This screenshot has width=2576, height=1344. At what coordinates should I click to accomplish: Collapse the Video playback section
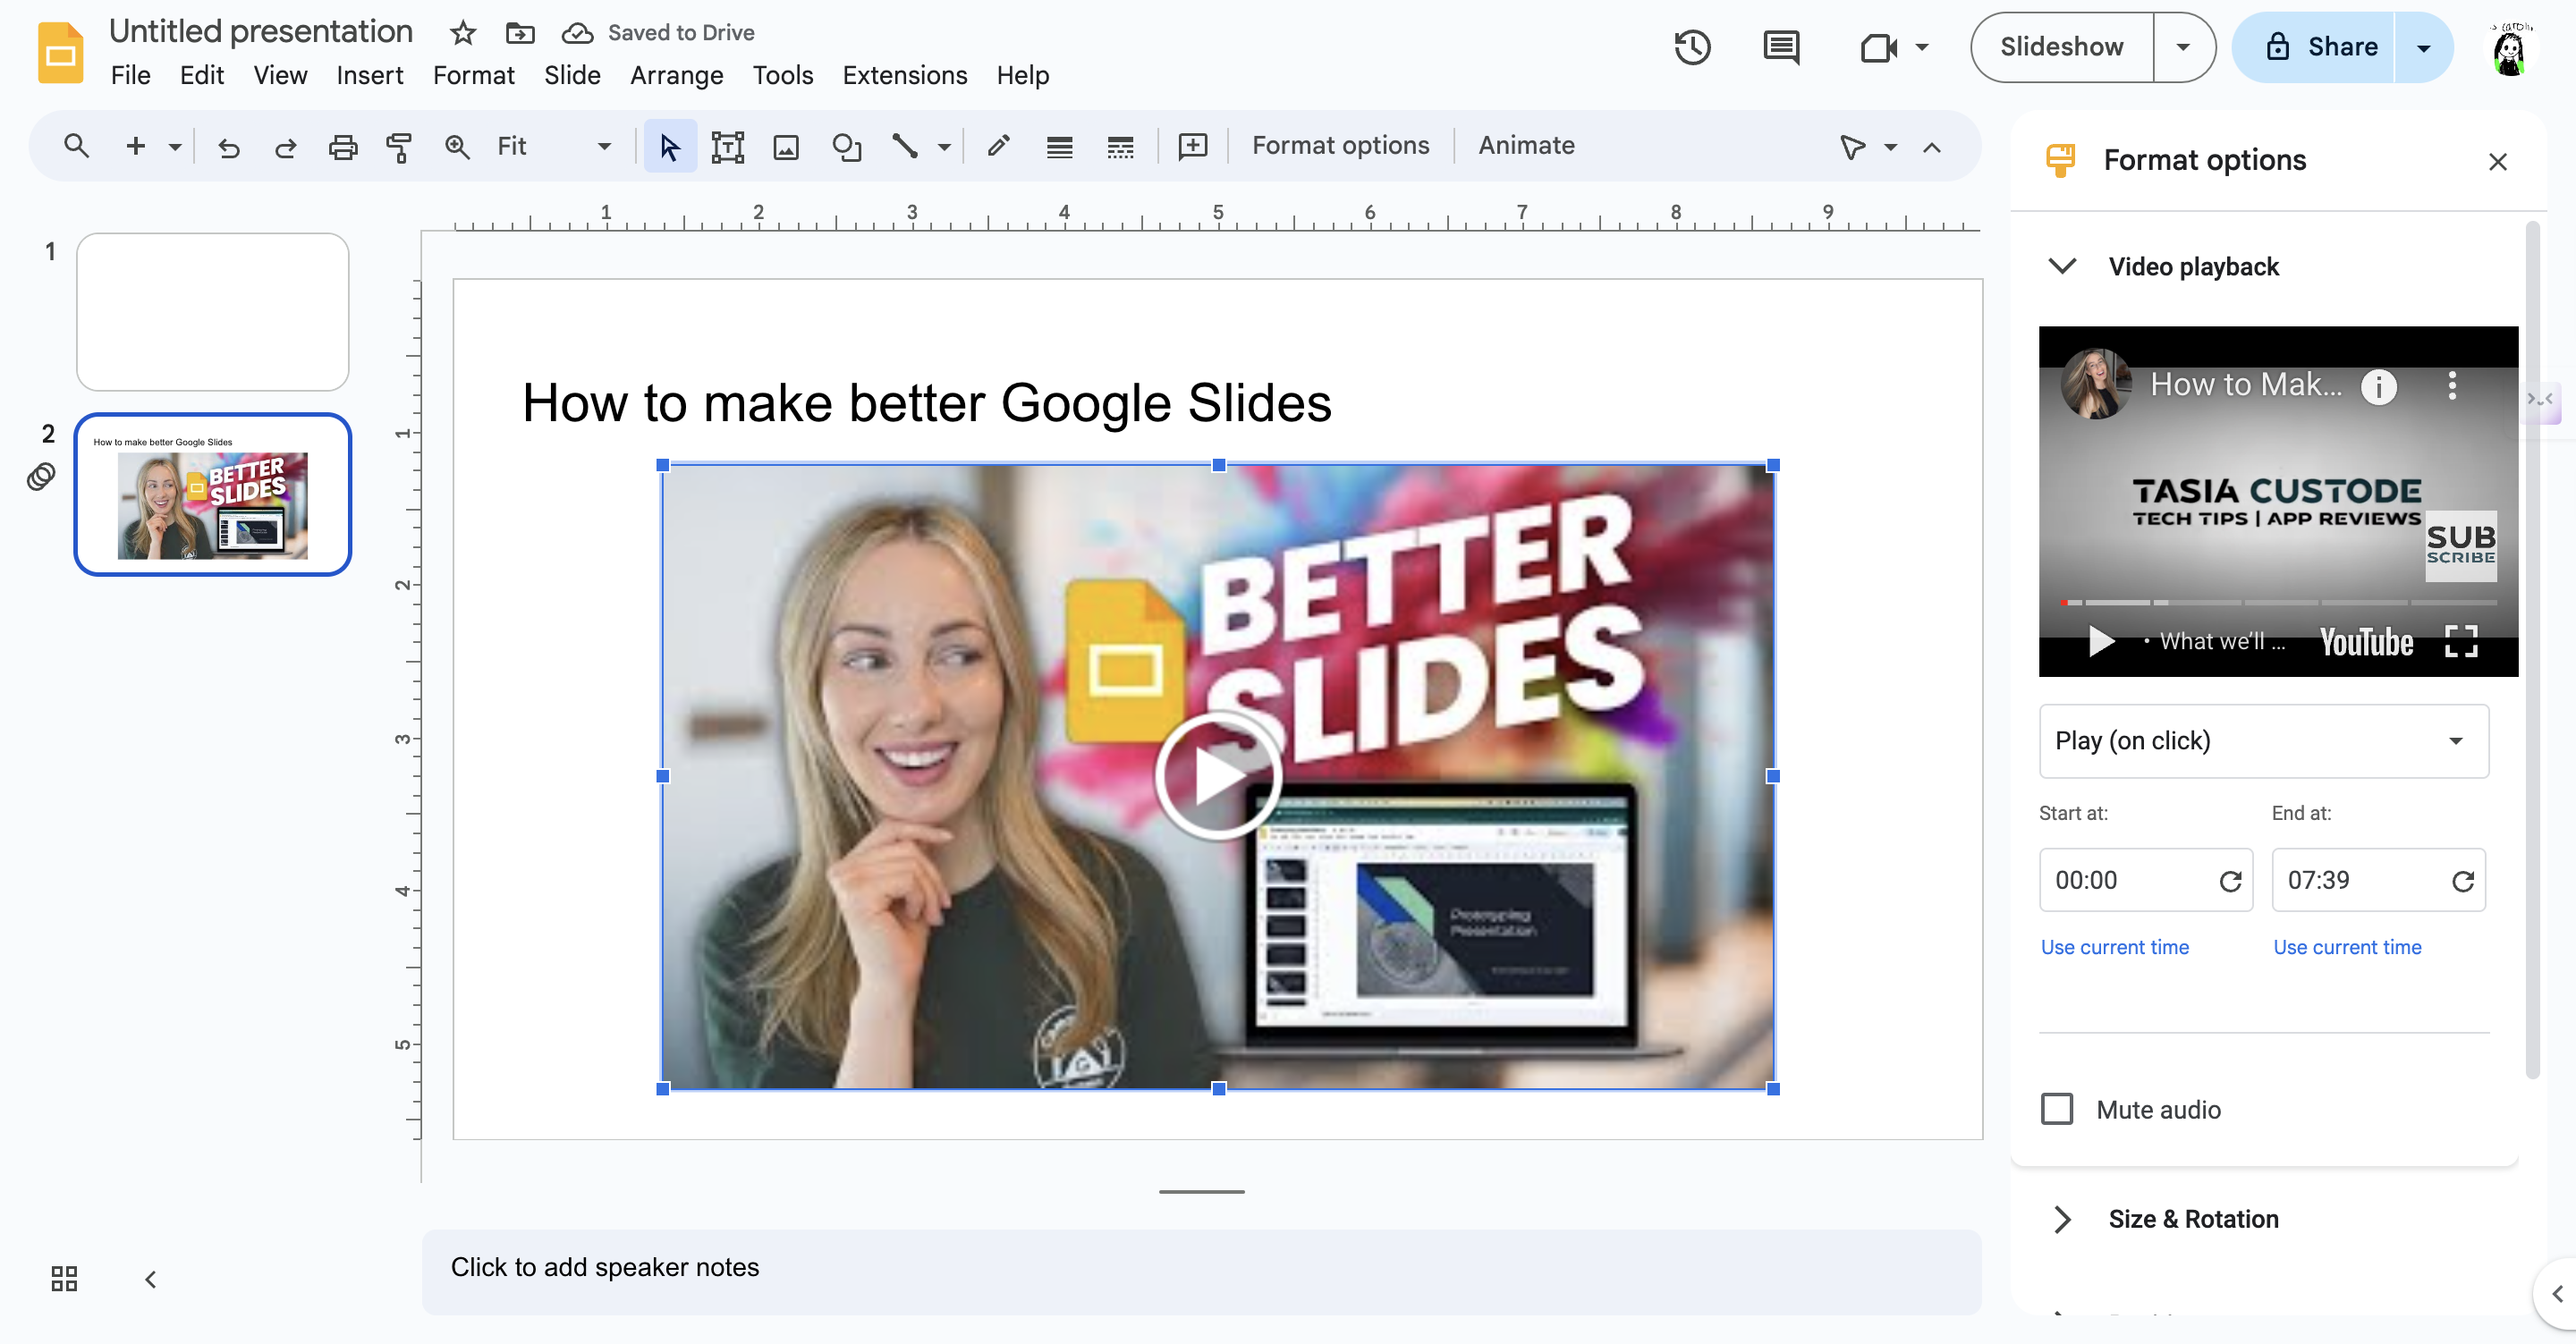point(2062,266)
